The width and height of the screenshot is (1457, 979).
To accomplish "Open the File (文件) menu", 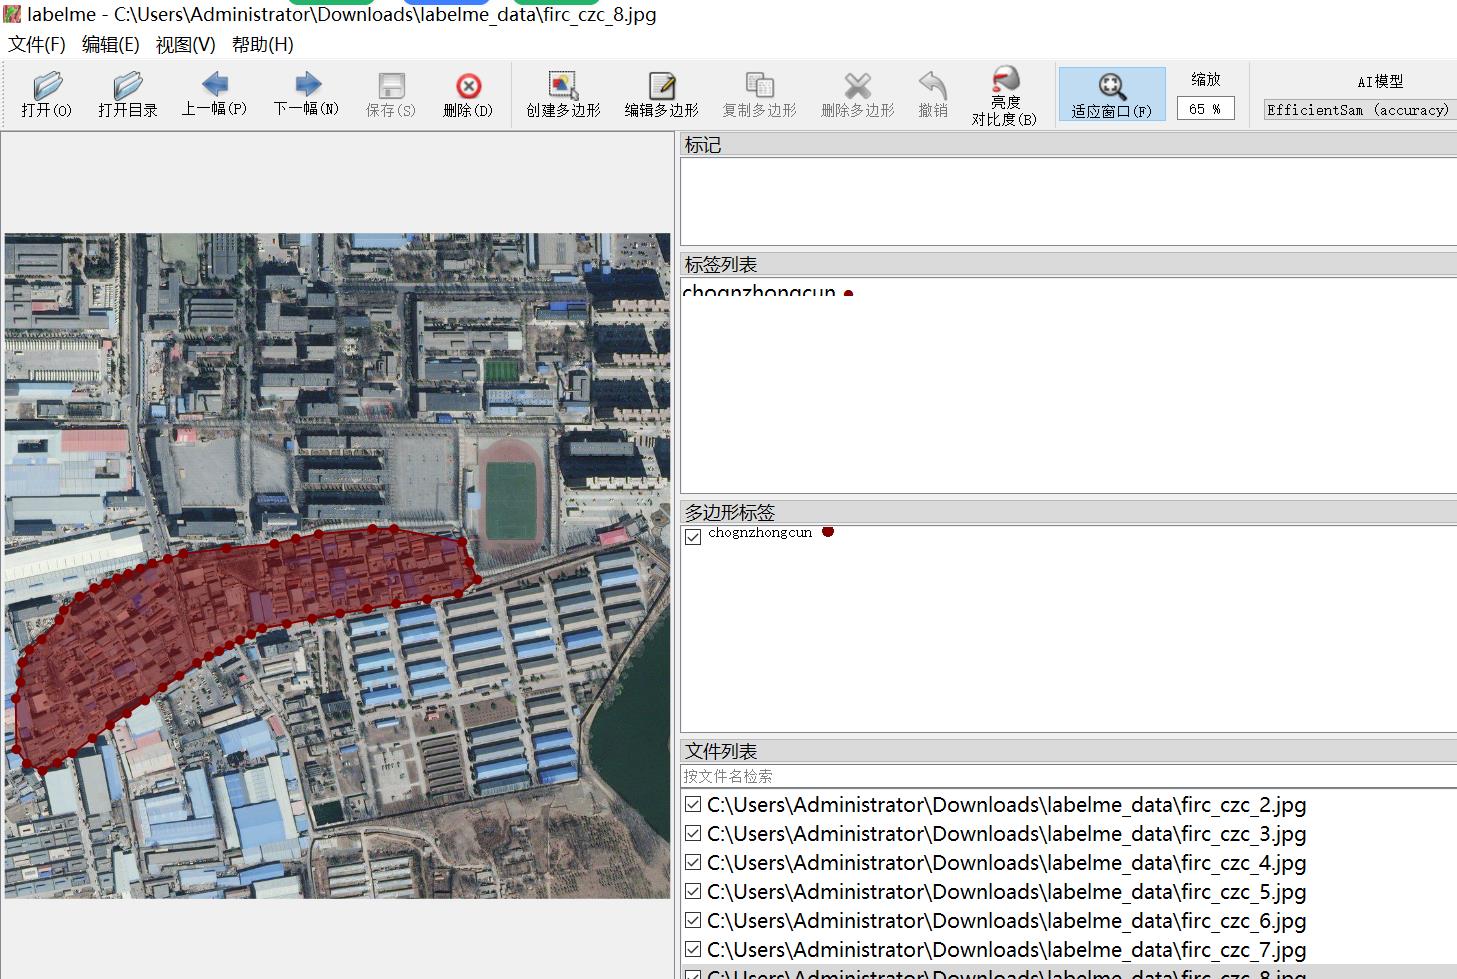I will pyautogui.click(x=37, y=45).
